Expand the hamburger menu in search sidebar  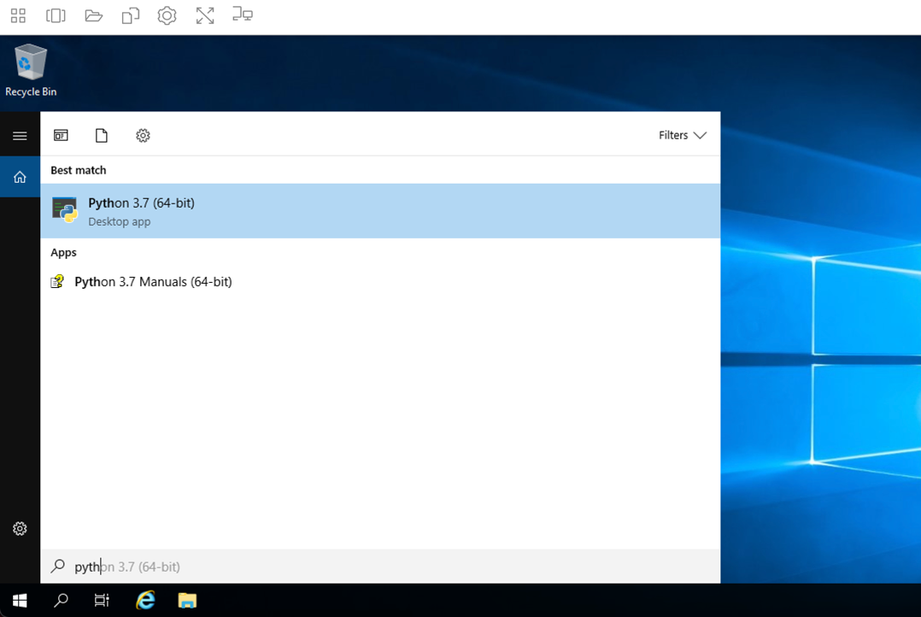pyautogui.click(x=20, y=135)
